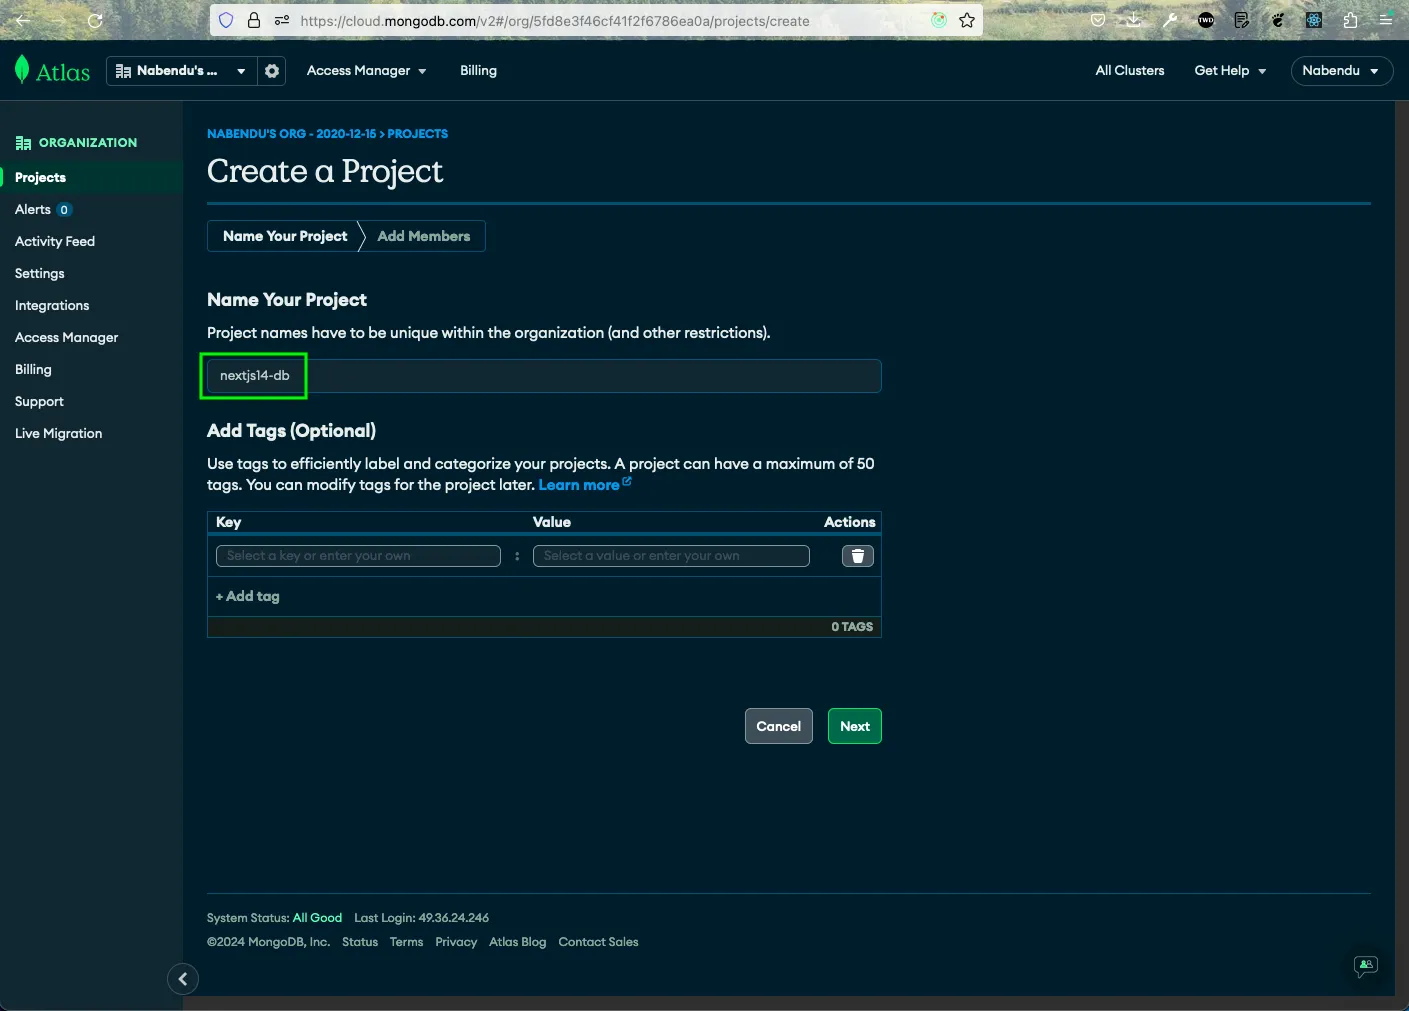1409x1011 pixels.
Task: Delete the tag row with trash icon
Action: (858, 556)
